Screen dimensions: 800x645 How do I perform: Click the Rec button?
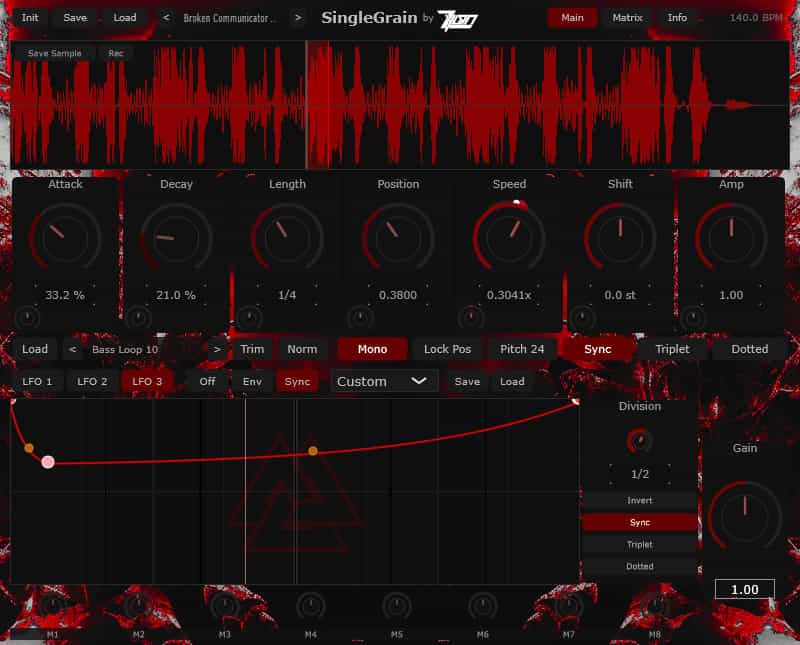pos(116,53)
